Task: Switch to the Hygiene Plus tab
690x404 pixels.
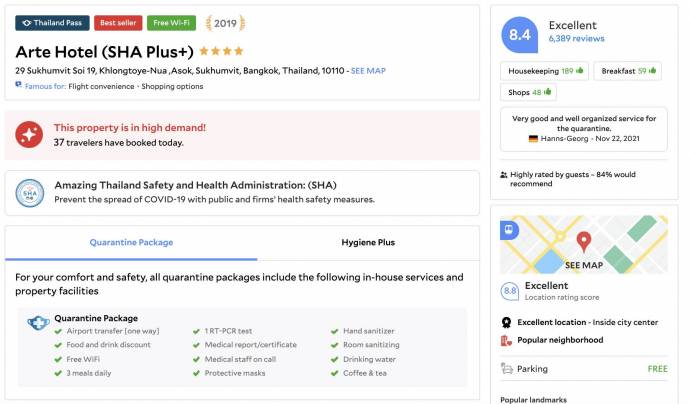Action: (x=368, y=242)
